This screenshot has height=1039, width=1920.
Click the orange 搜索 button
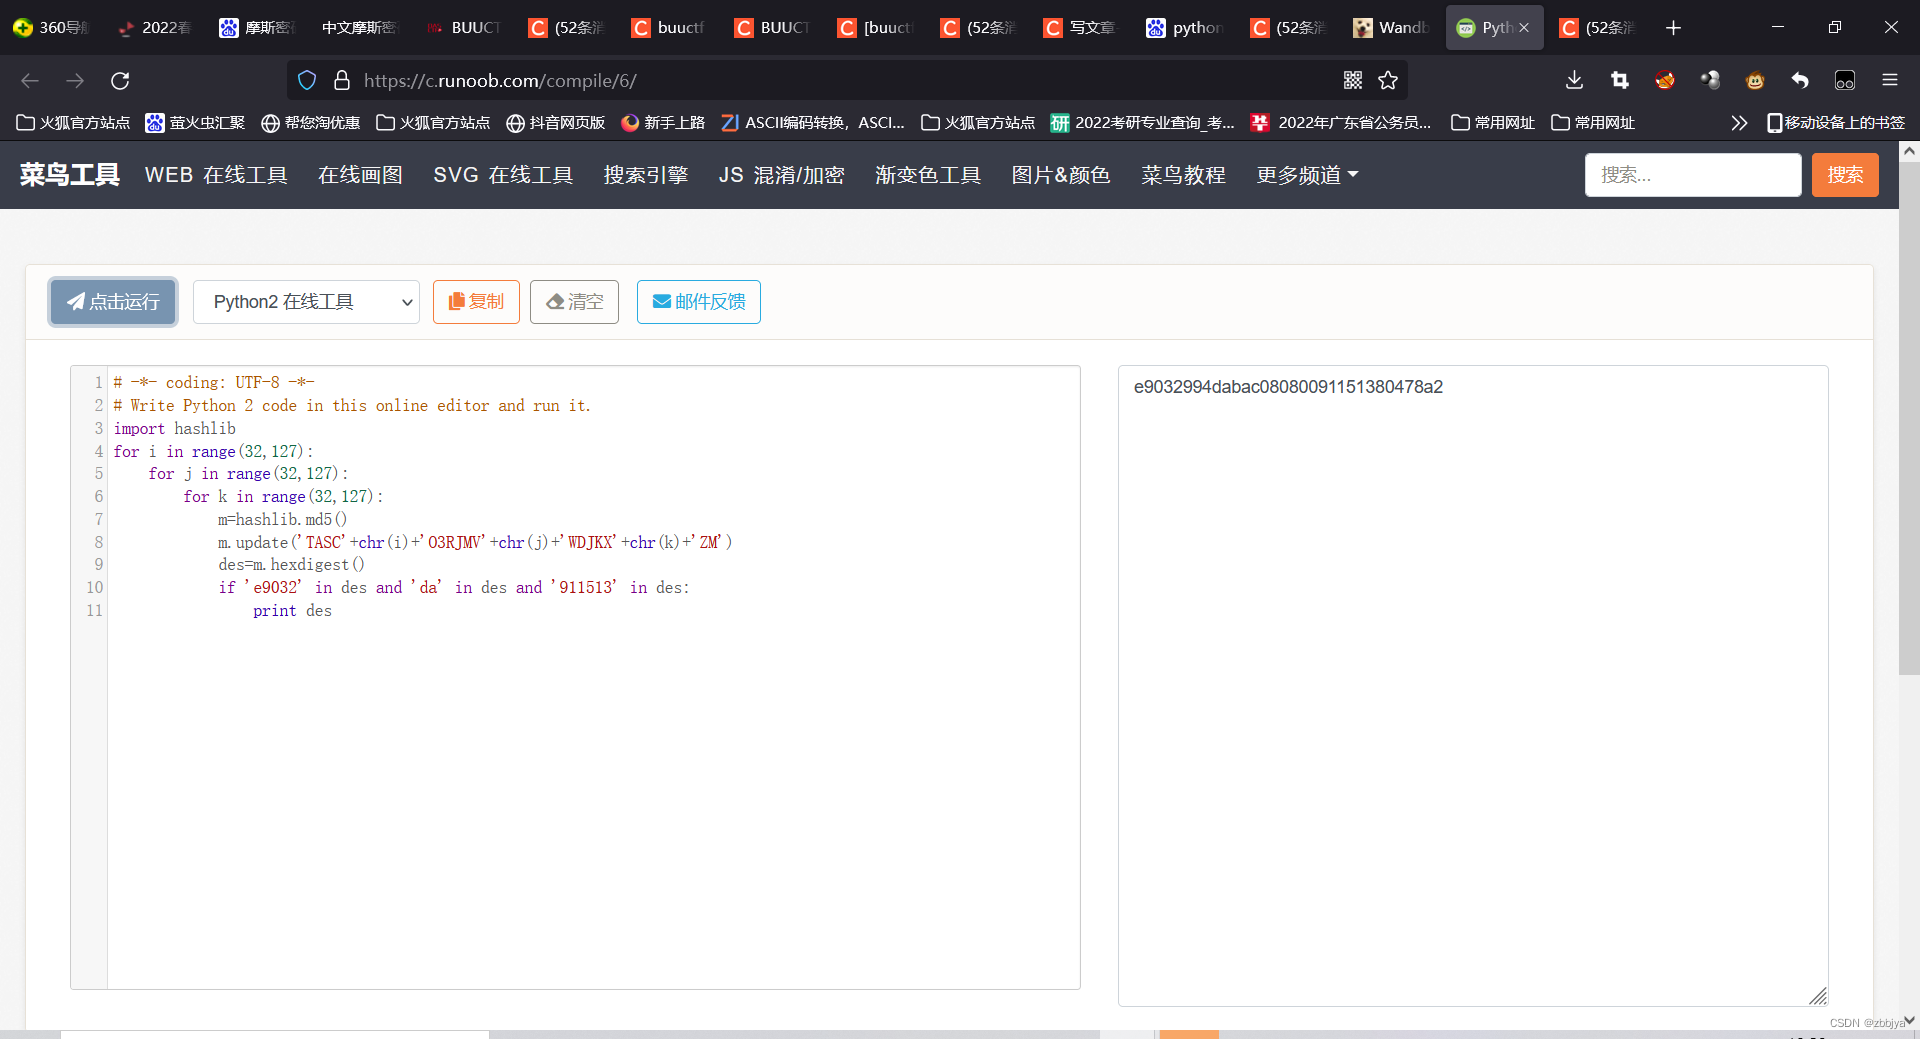(x=1845, y=175)
